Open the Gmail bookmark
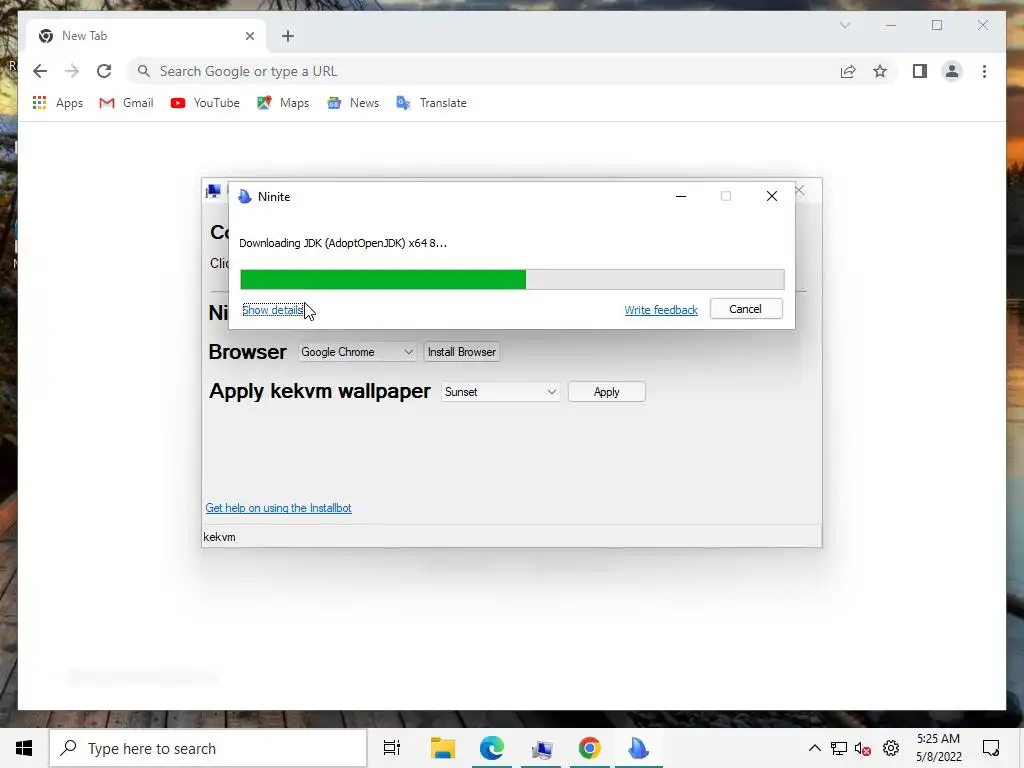The image size is (1024, 768). (x=126, y=103)
